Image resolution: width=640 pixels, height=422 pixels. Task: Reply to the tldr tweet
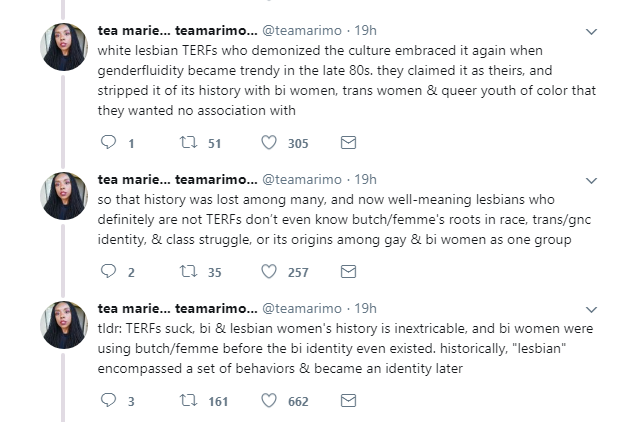pos(110,401)
